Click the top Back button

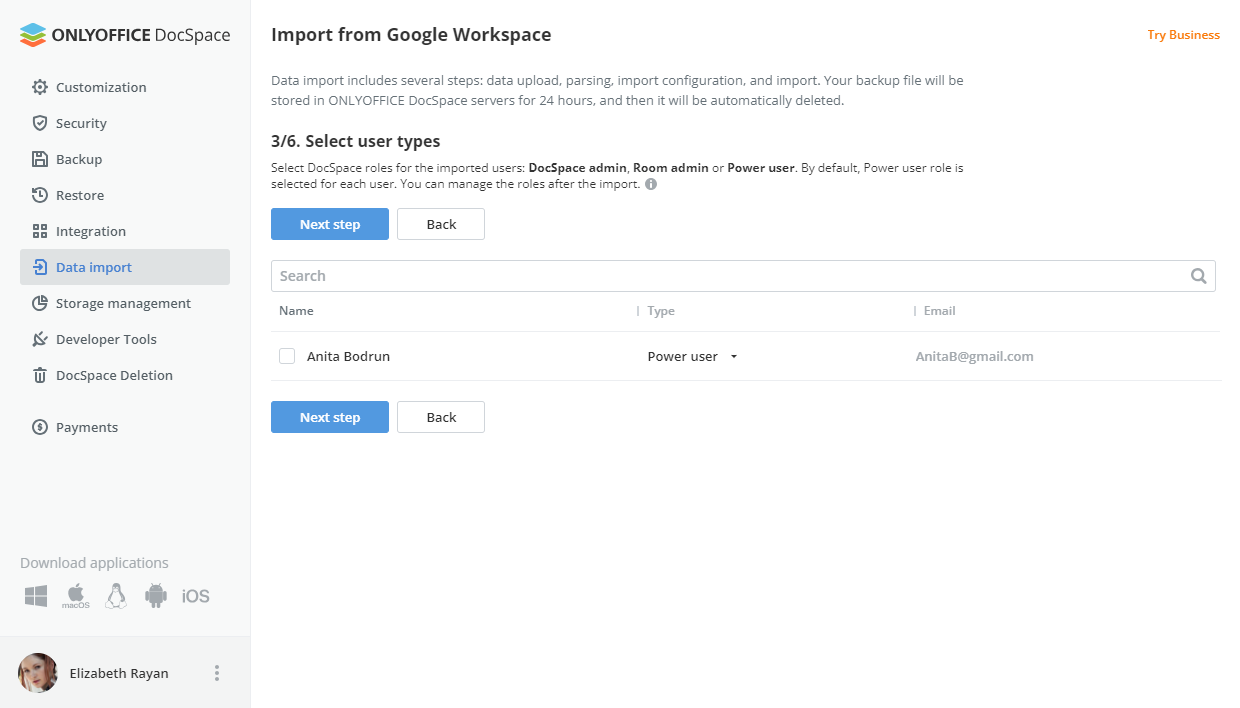click(441, 224)
